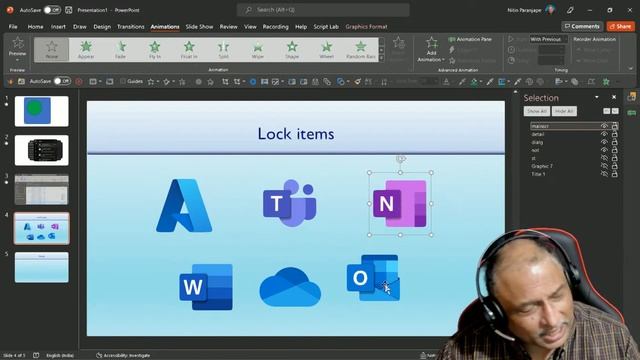Image resolution: width=640 pixels, height=360 pixels.
Task: Open the Comments button
Action: point(582,27)
